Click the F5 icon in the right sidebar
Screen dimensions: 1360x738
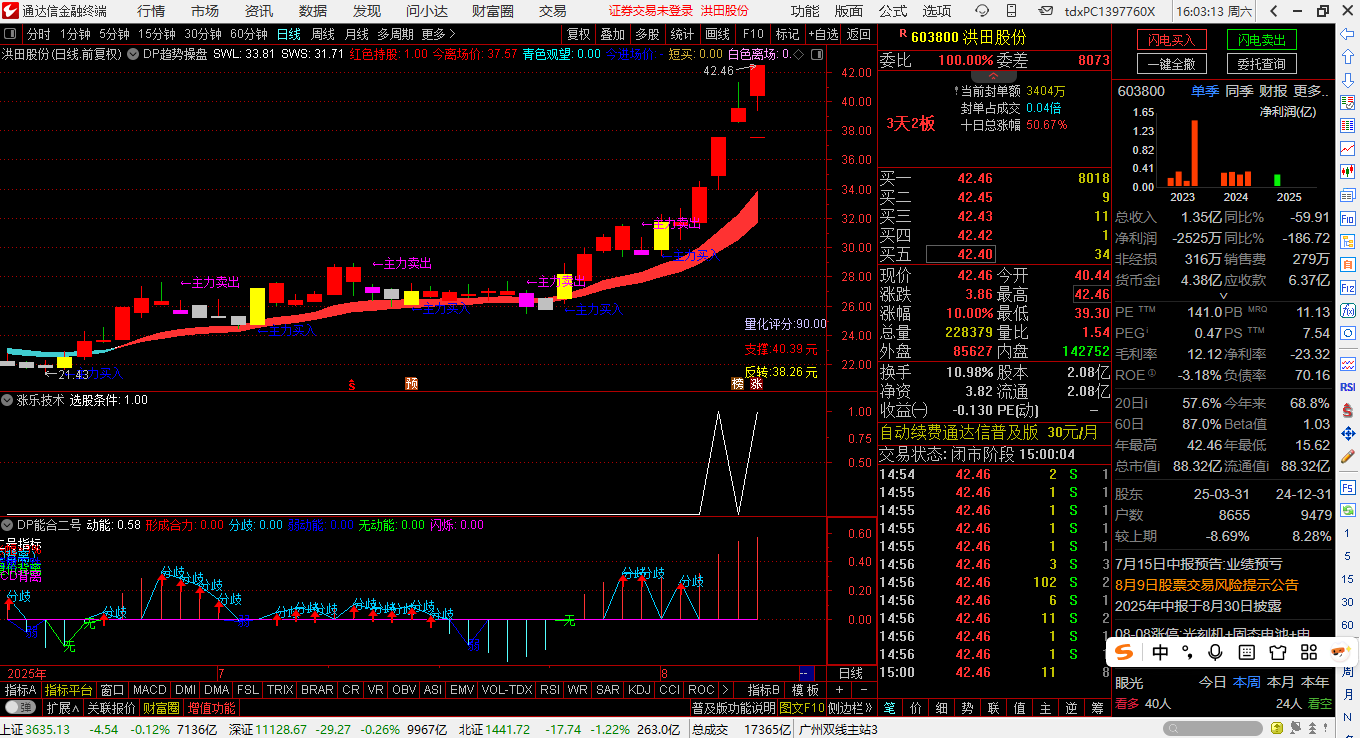coord(1347,488)
